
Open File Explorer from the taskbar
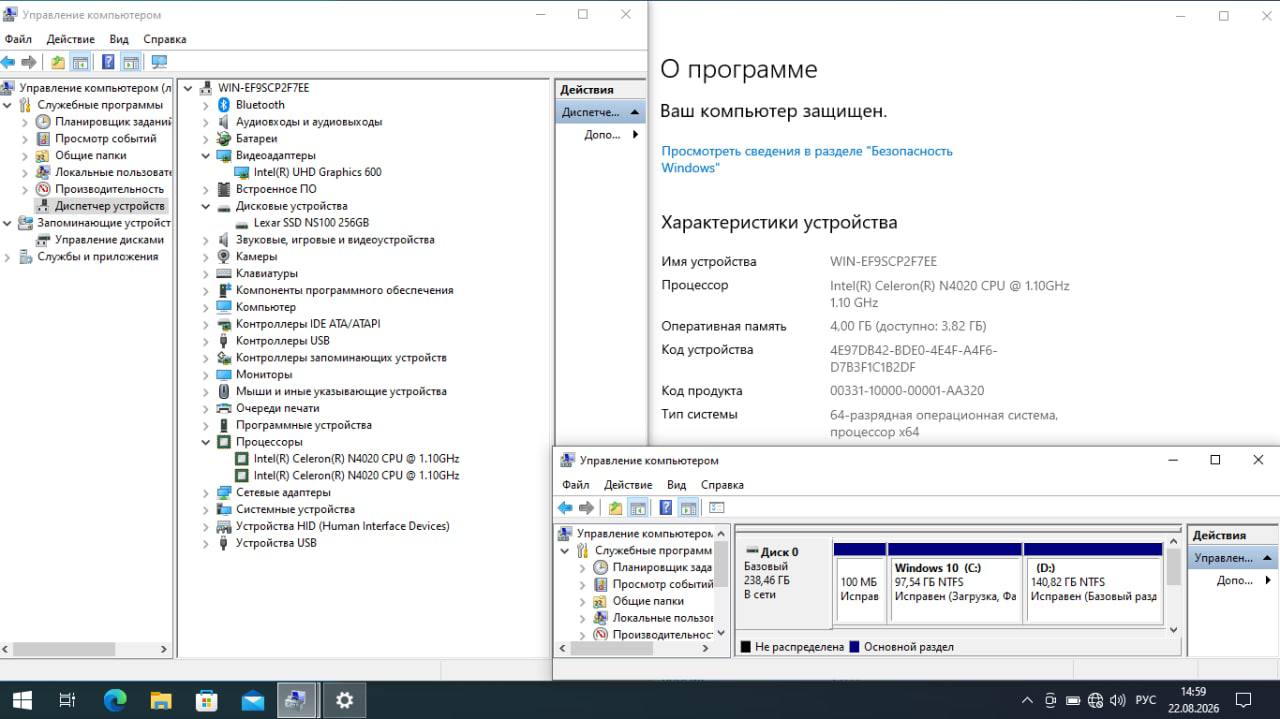(x=161, y=700)
